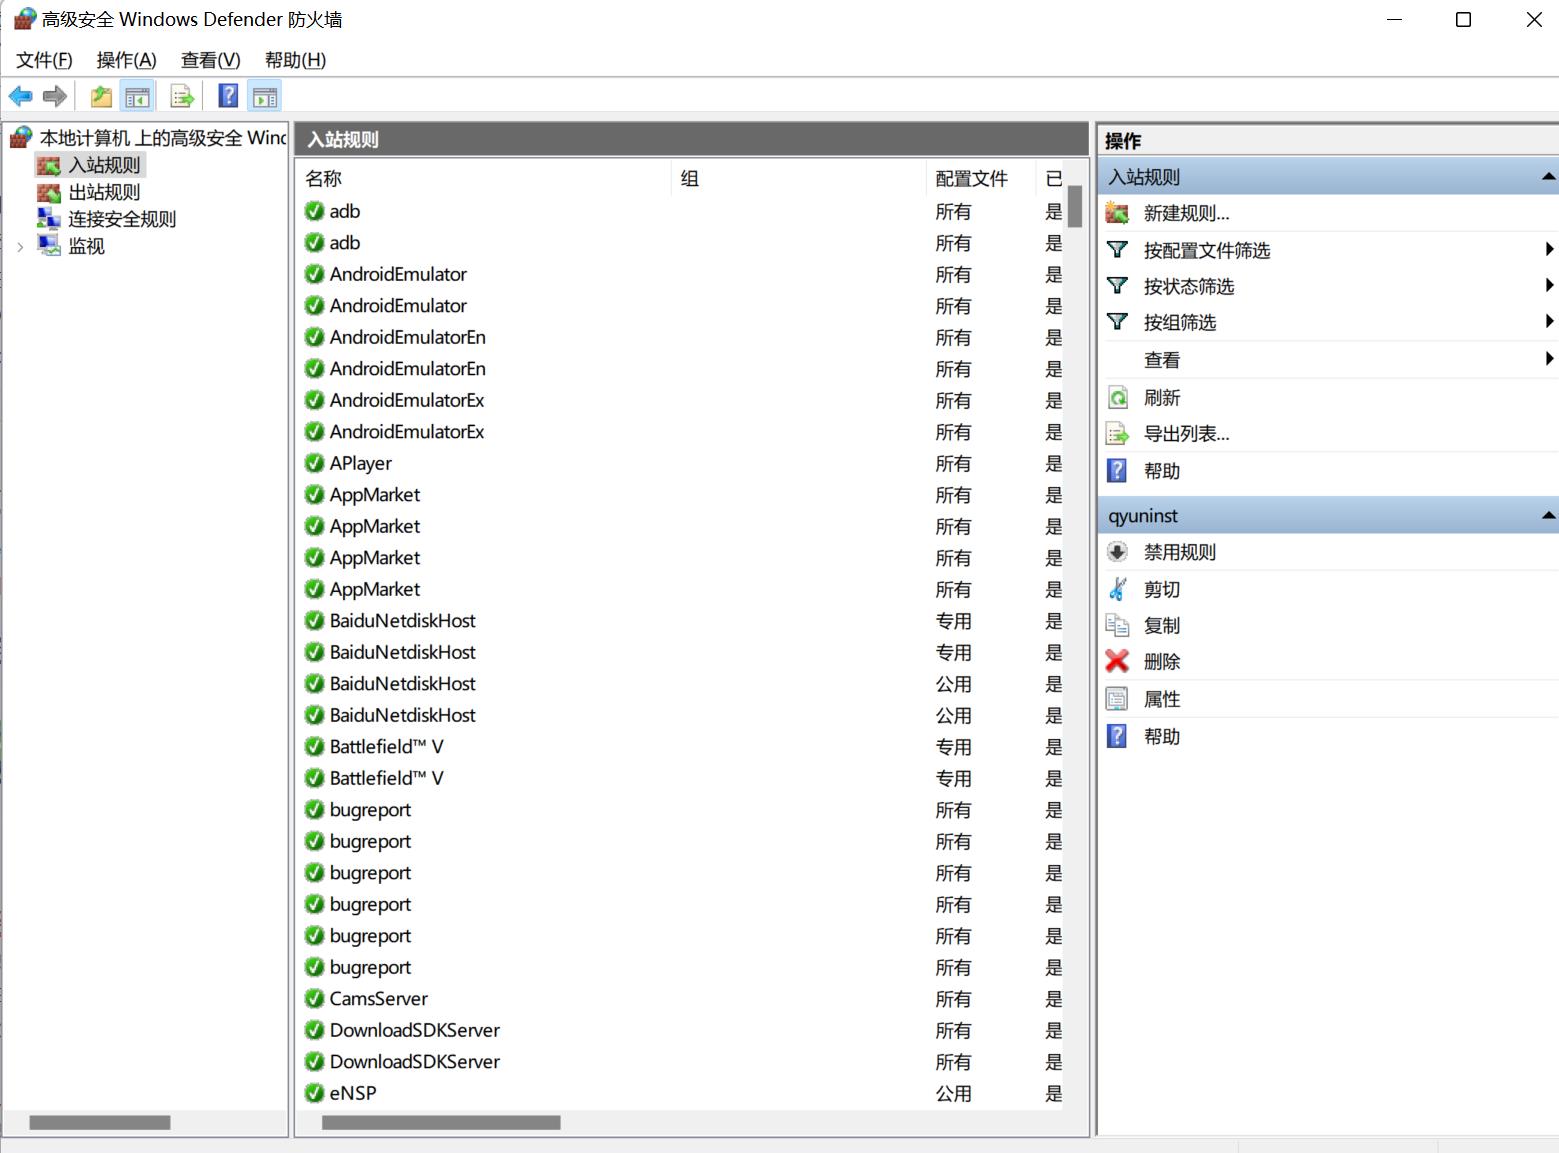Click the help icon under 入站规则 actions

[x=1118, y=471]
